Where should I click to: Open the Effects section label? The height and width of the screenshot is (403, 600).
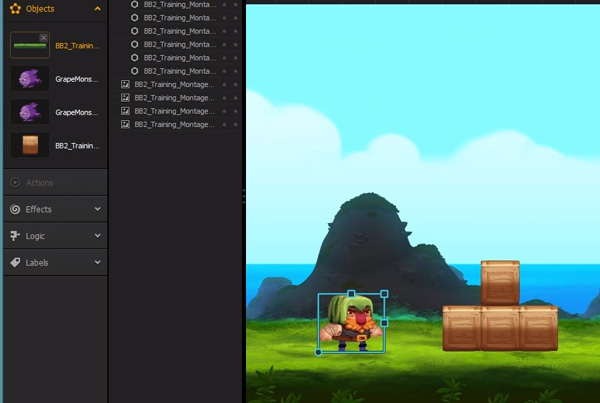pyautogui.click(x=38, y=209)
